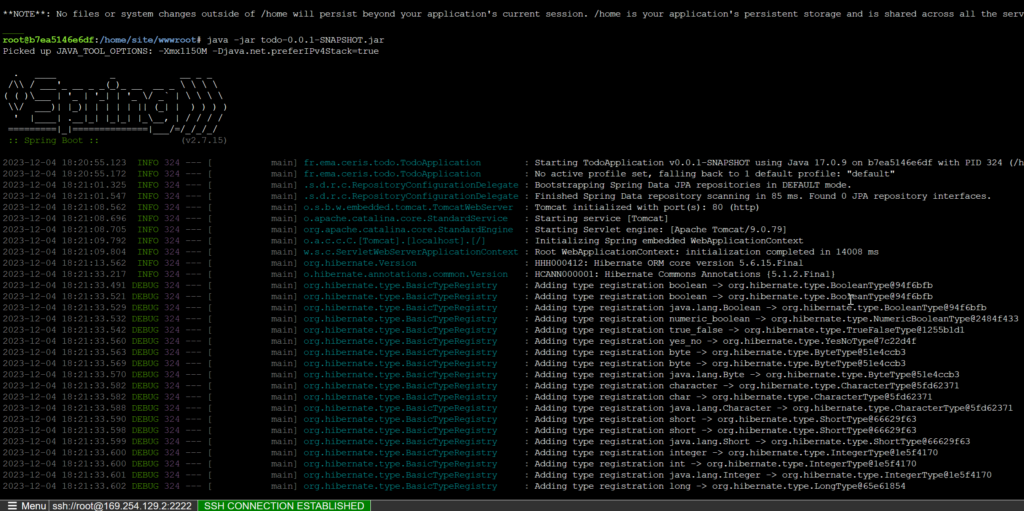Click the 'java.lang.Character' type registration message
1024x511 pixels.
773,408
